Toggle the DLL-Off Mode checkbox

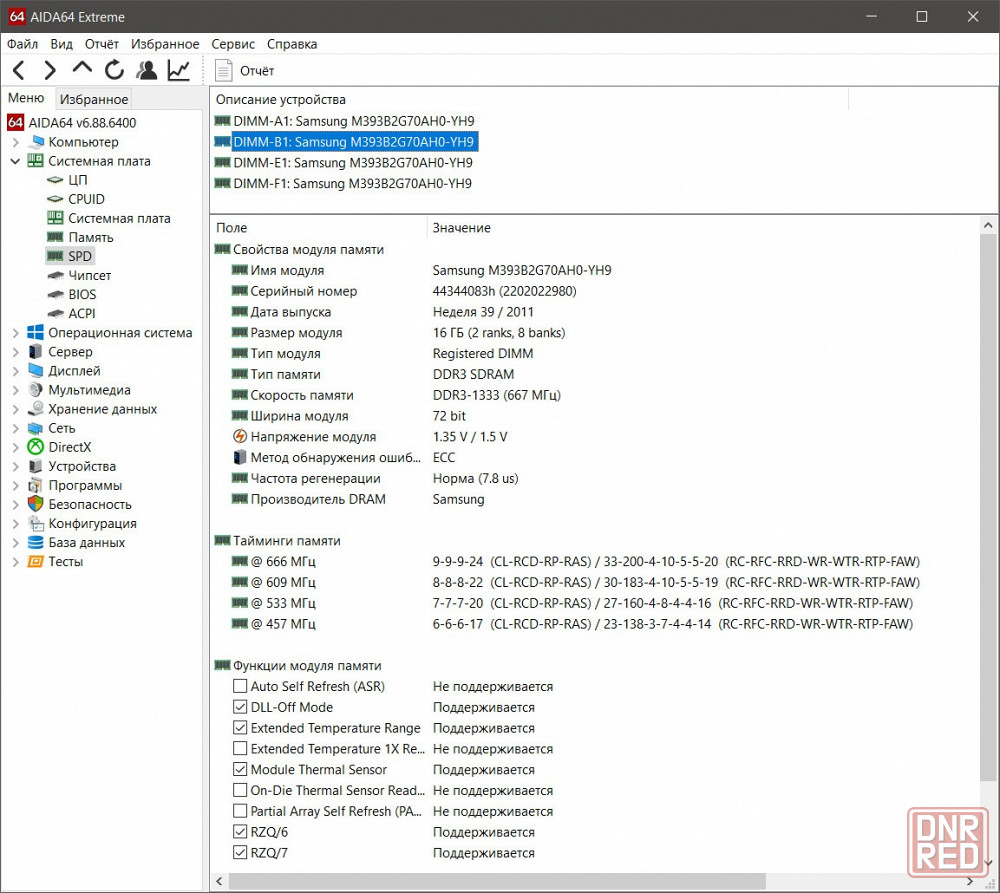(240, 707)
